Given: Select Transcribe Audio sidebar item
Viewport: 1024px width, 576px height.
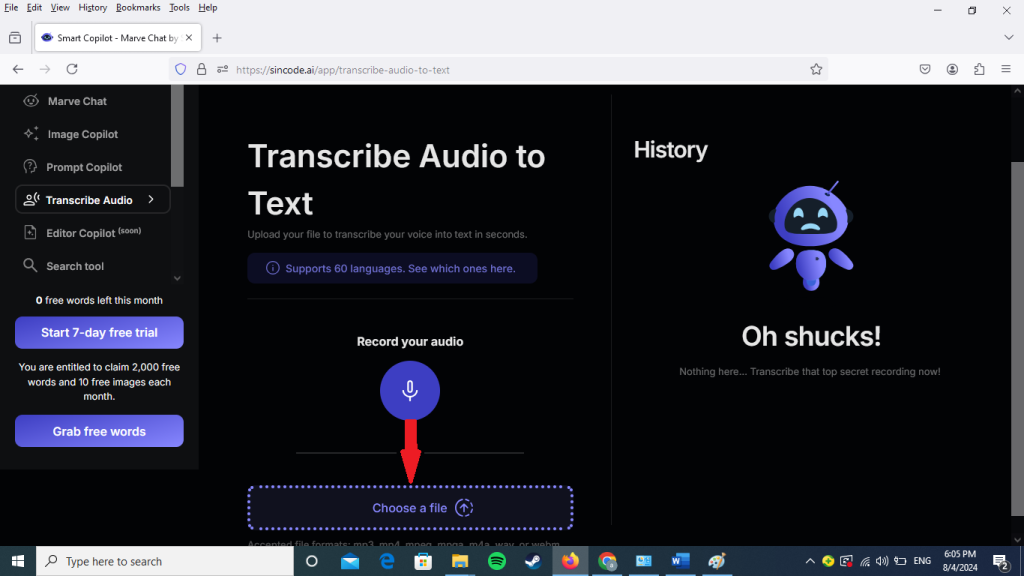Looking at the screenshot, I should 92,200.
